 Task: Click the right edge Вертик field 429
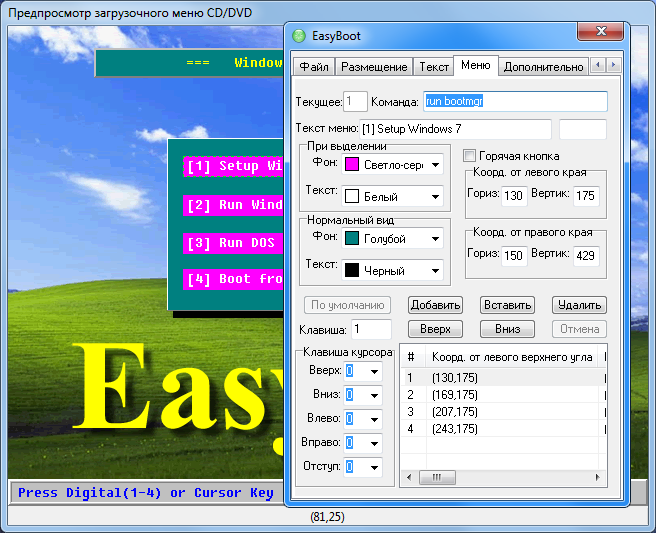click(x=585, y=256)
